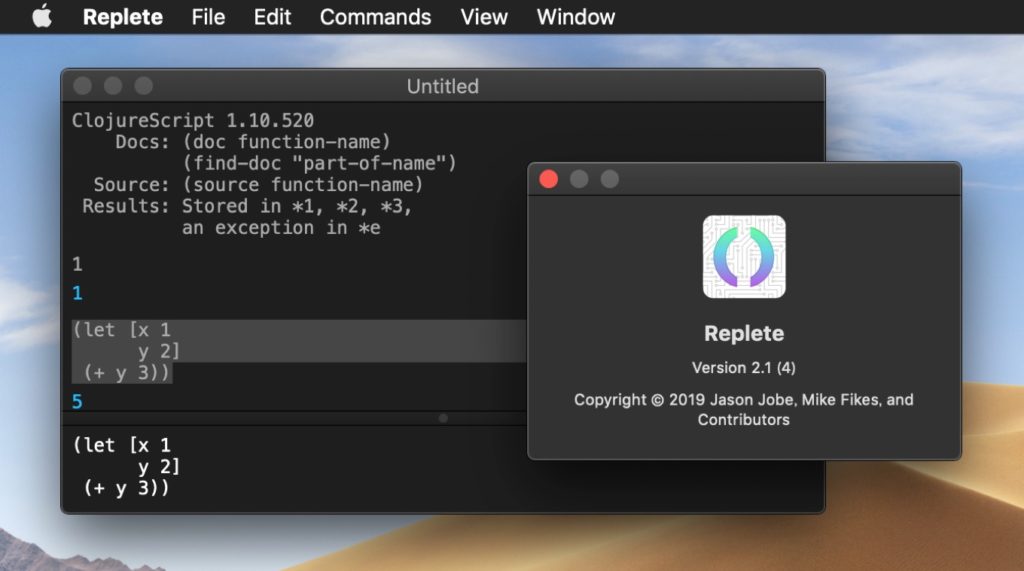This screenshot has width=1024, height=571.
Task: Click the split pane divider handle
Action: (443, 418)
